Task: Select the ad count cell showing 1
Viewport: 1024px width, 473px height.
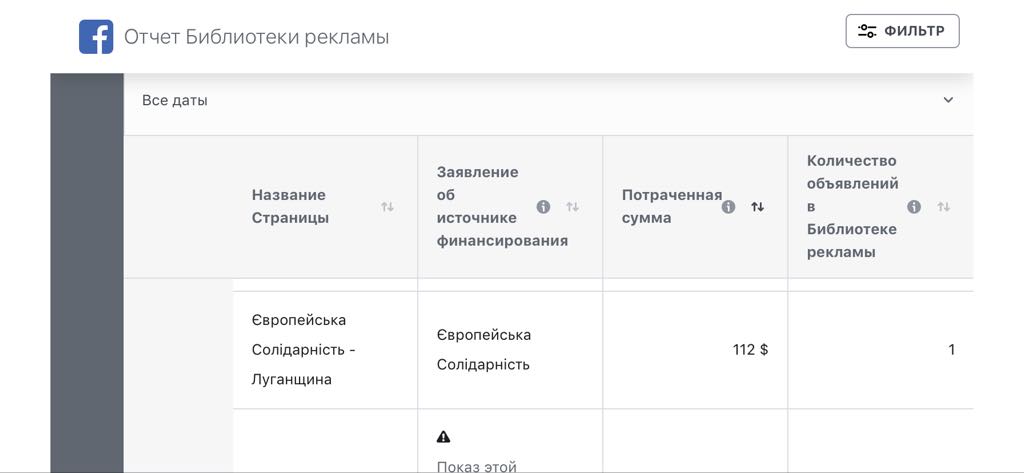Action: tap(880, 350)
